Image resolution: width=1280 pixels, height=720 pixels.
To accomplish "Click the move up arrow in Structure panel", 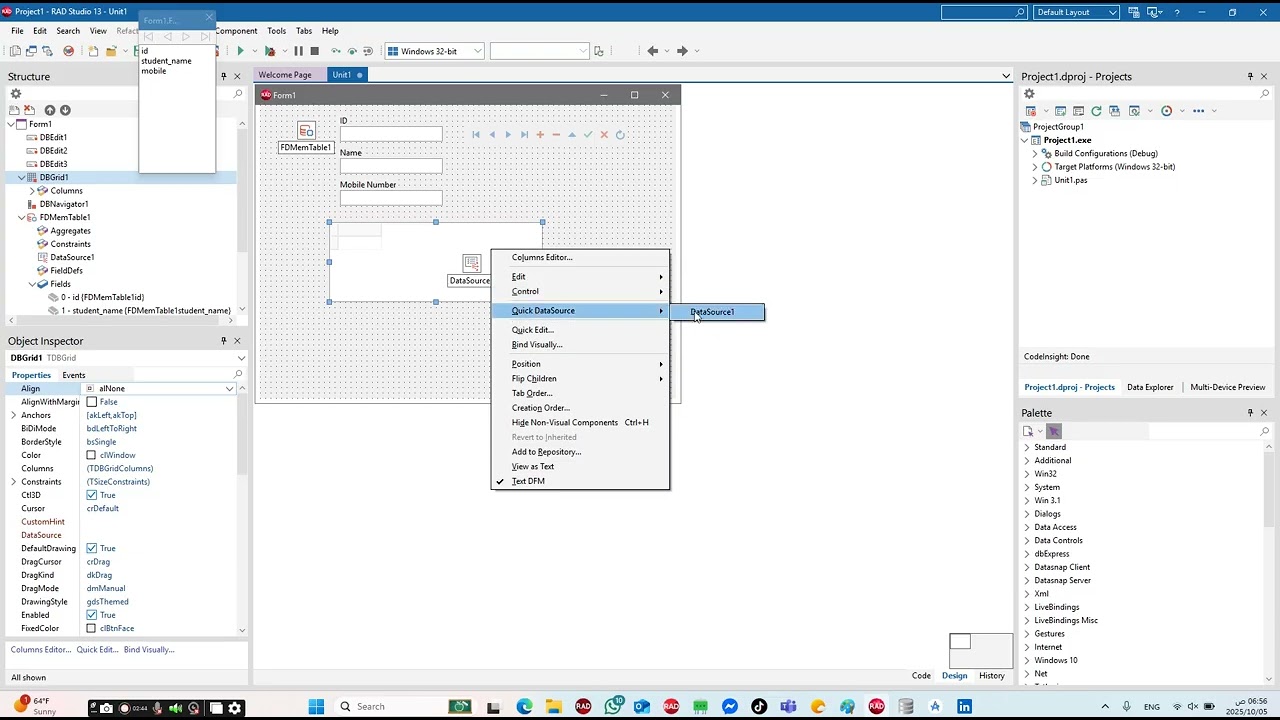I will pos(49,110).
